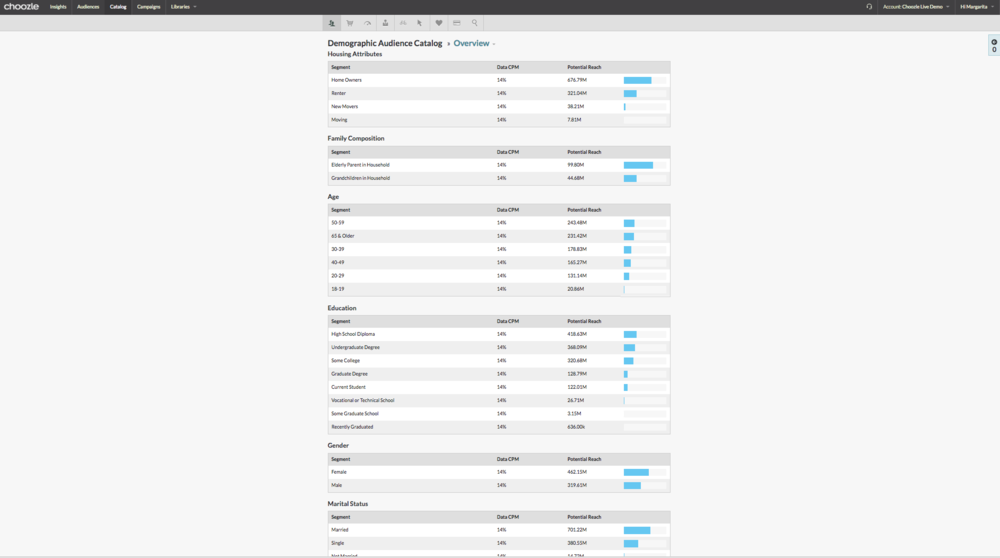1000x558 pixels.
Task: Open the Insights menu
Action: click(x=58, y=7)
